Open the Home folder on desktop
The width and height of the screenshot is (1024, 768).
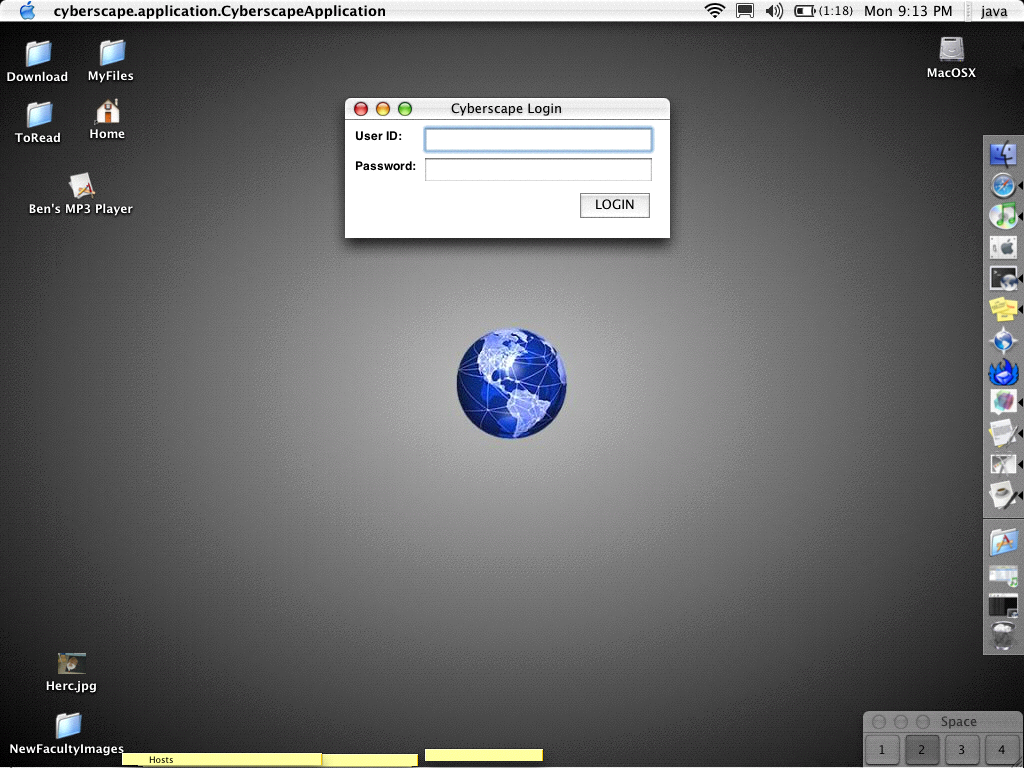click(107, 112)
